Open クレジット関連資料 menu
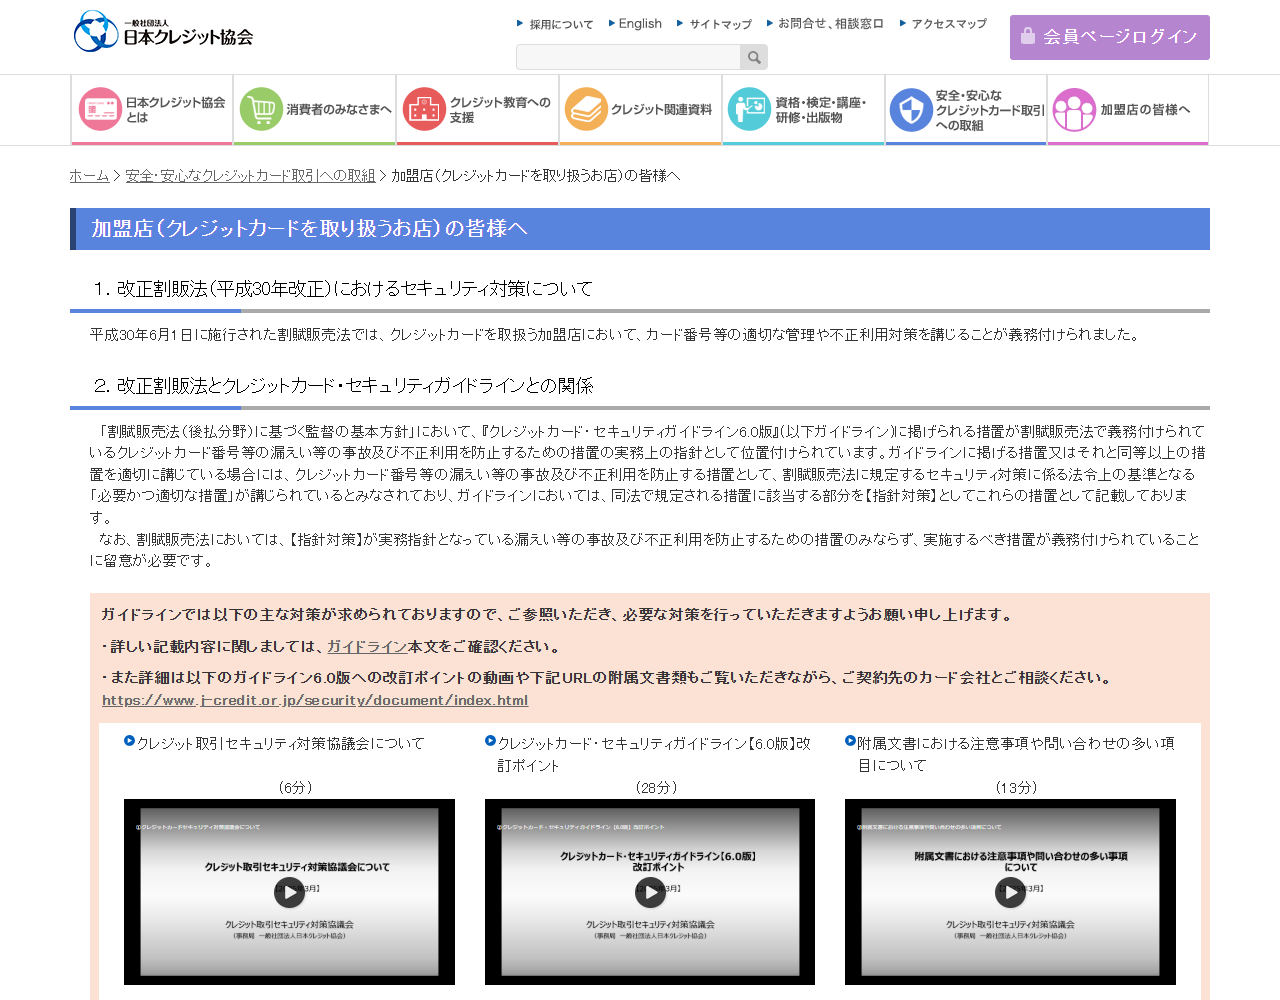The width and height of the screenshot is (1280, 1000). click(x=641, y=110)
